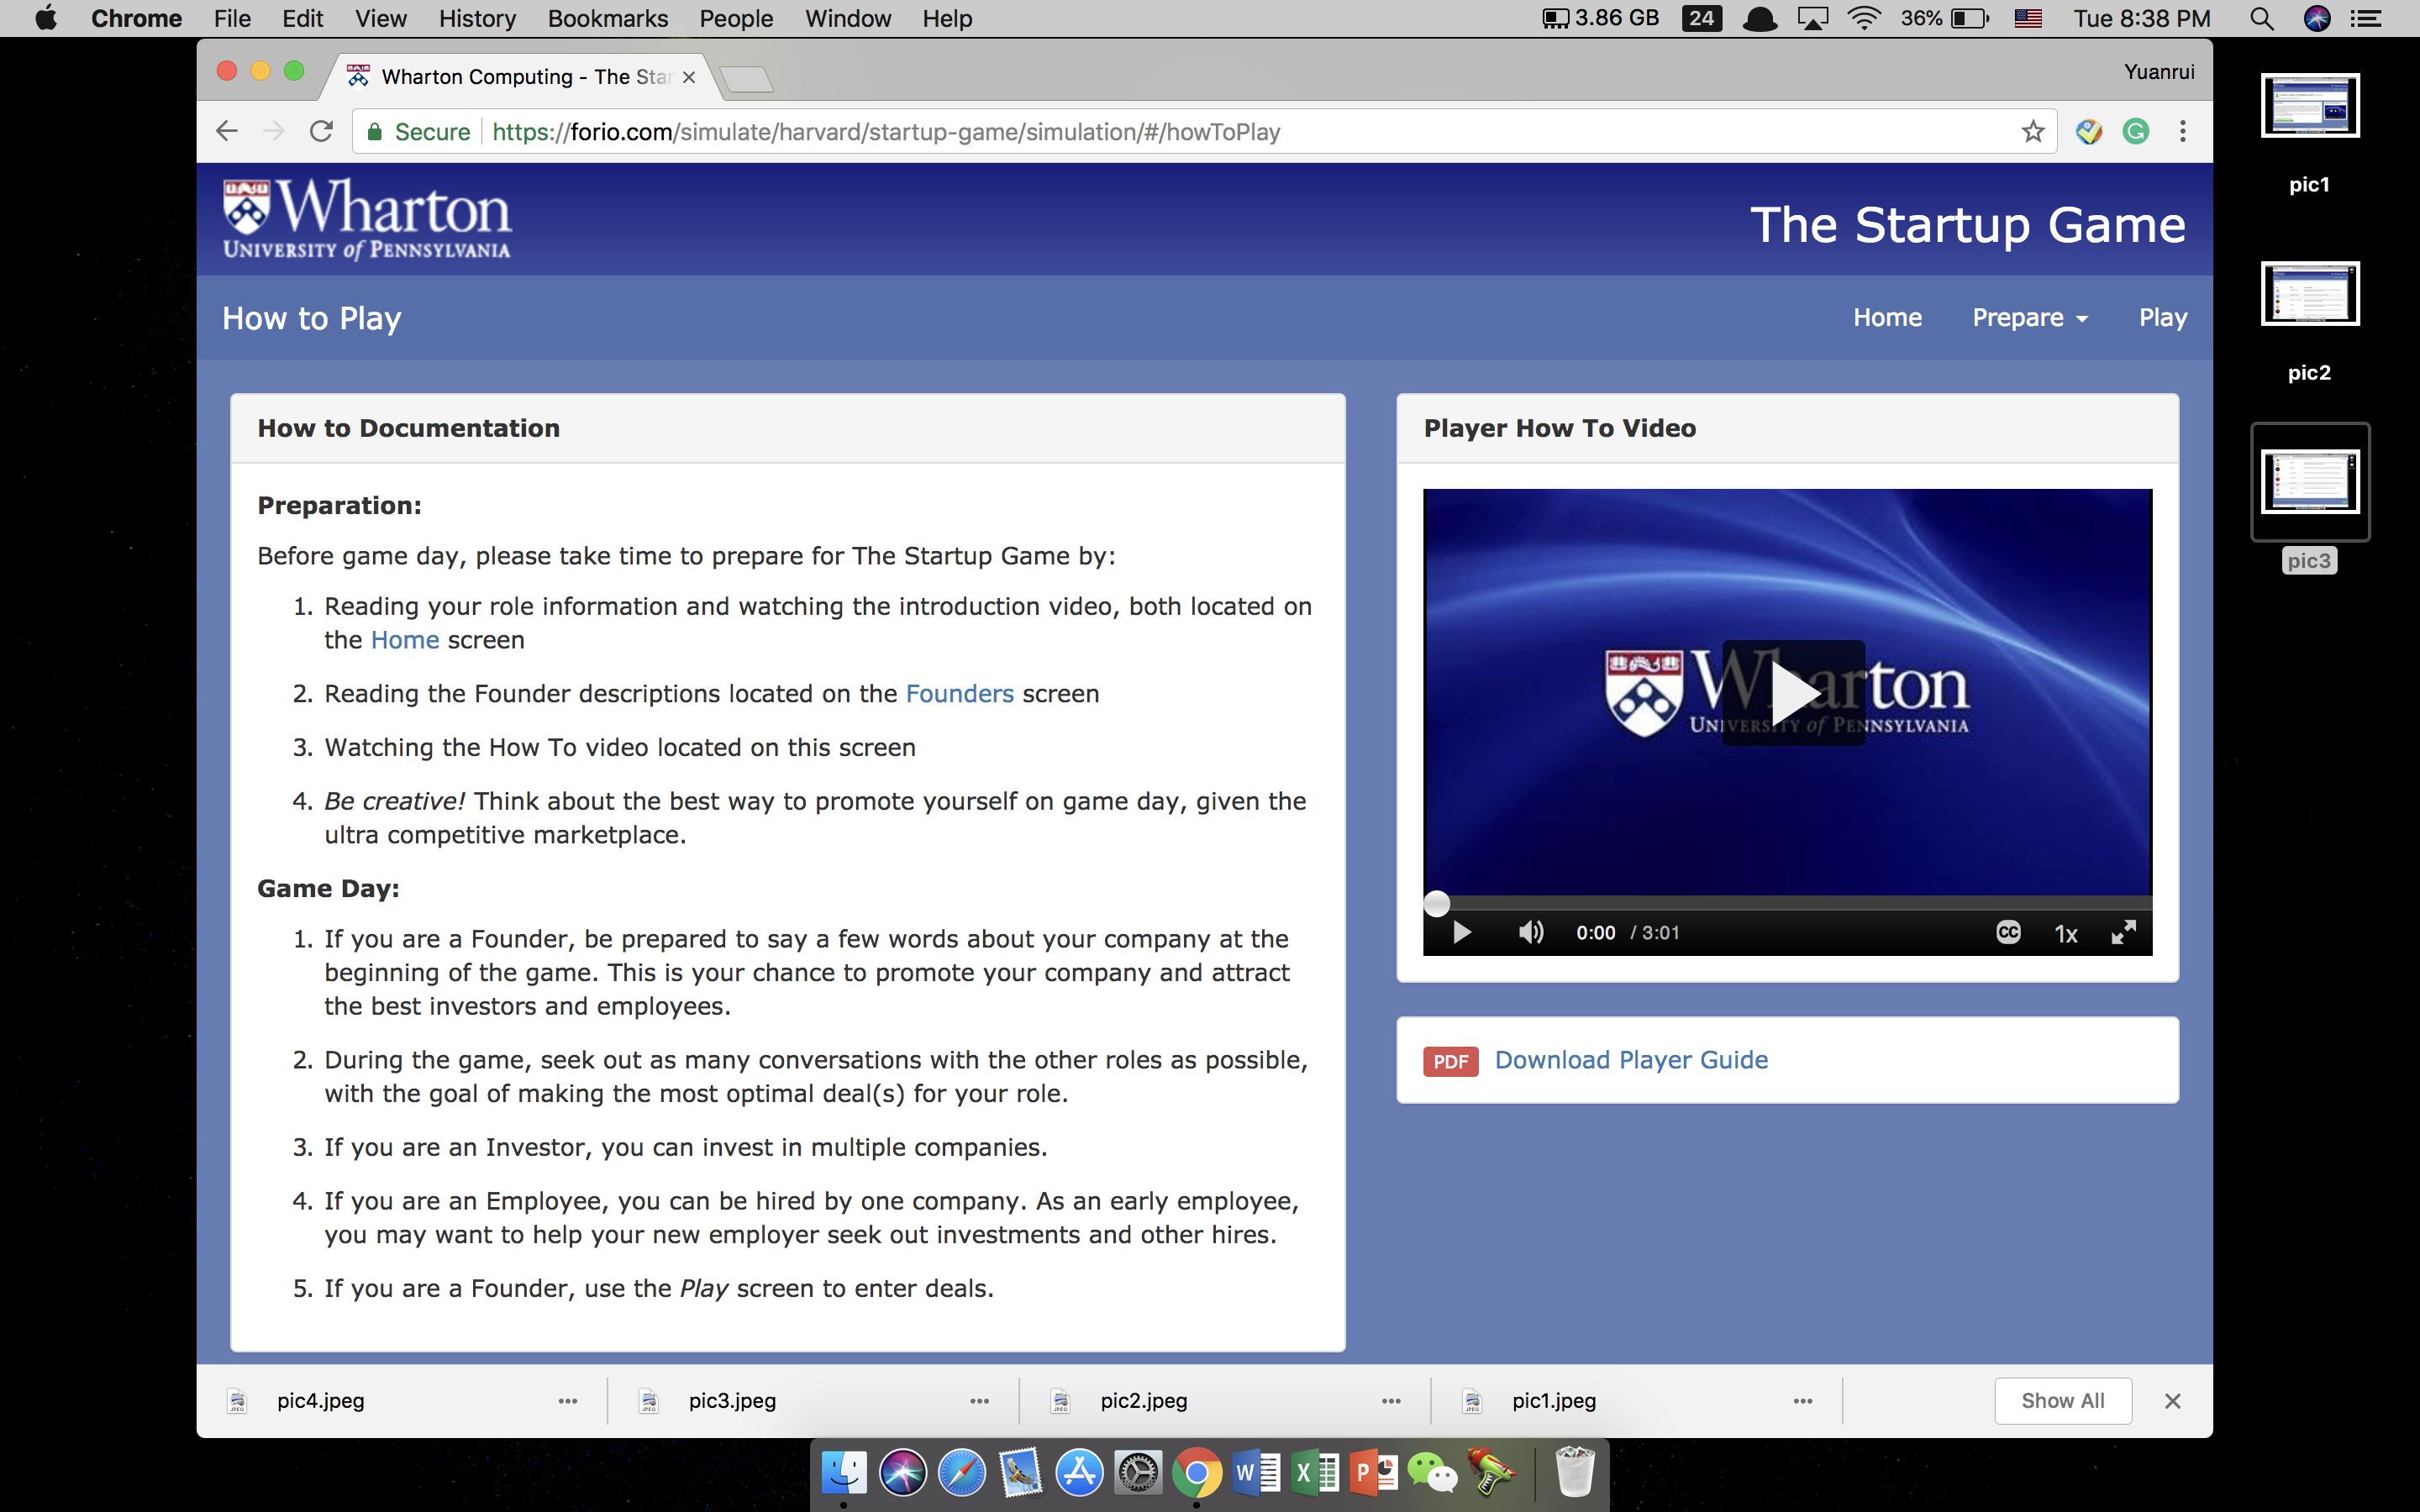Toggle closed captions on the video

(x=2008, y=932)
